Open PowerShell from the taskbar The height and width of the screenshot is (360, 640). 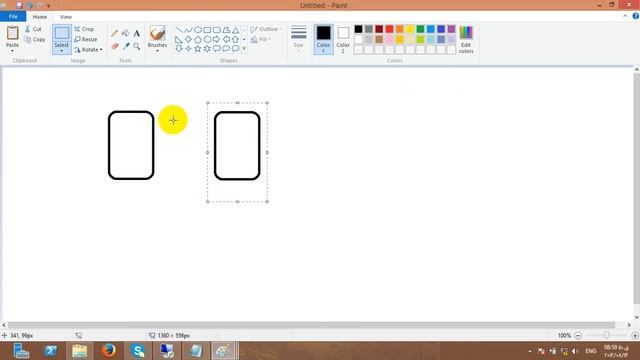click(x=51, y=351)
